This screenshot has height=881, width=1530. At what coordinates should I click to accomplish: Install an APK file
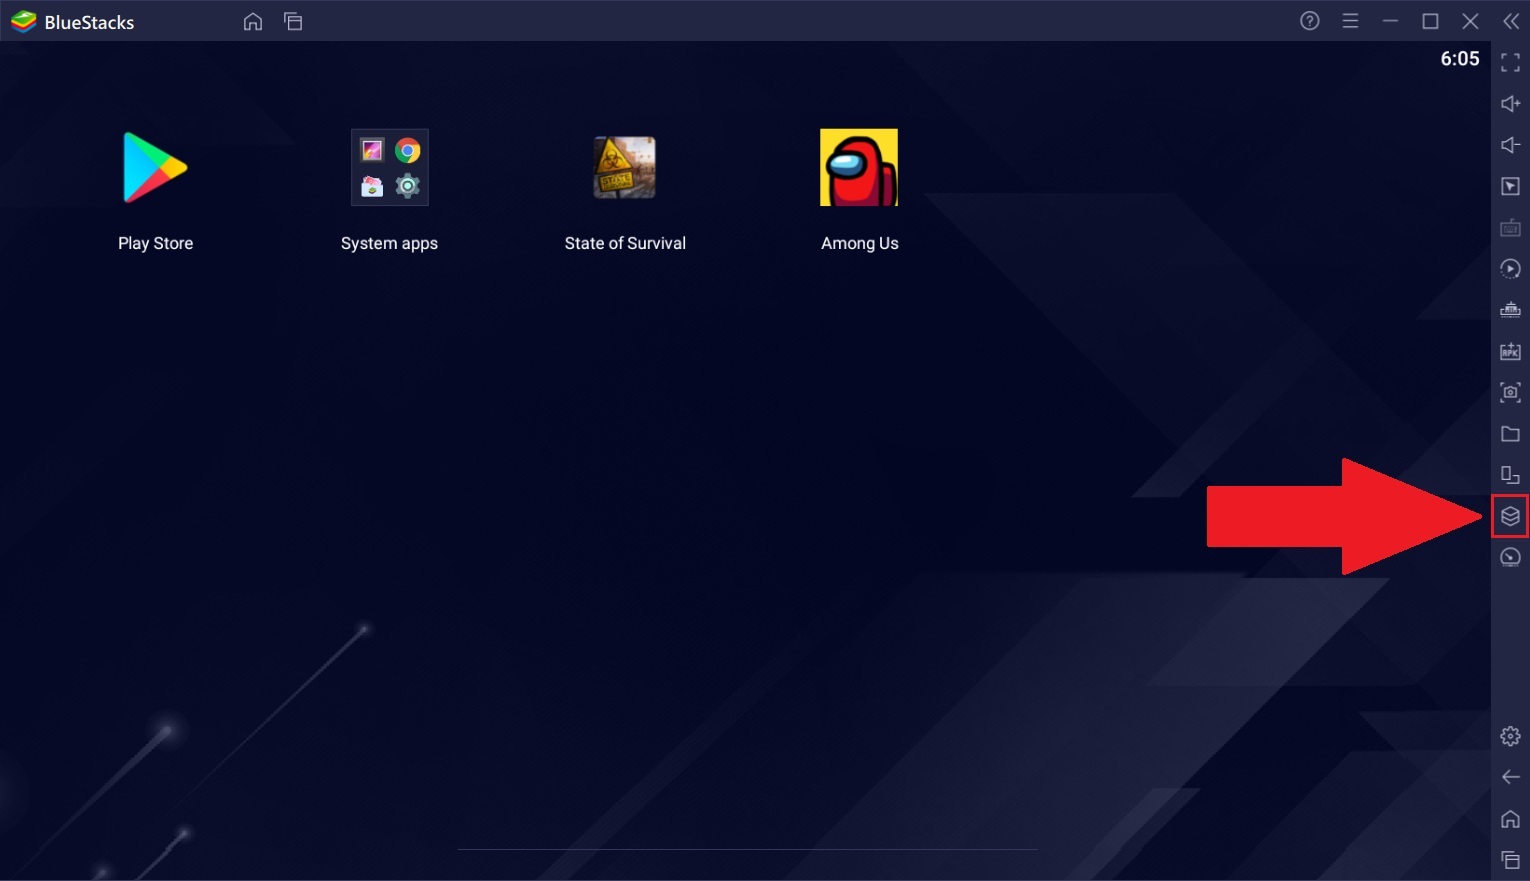[1511, 351]
